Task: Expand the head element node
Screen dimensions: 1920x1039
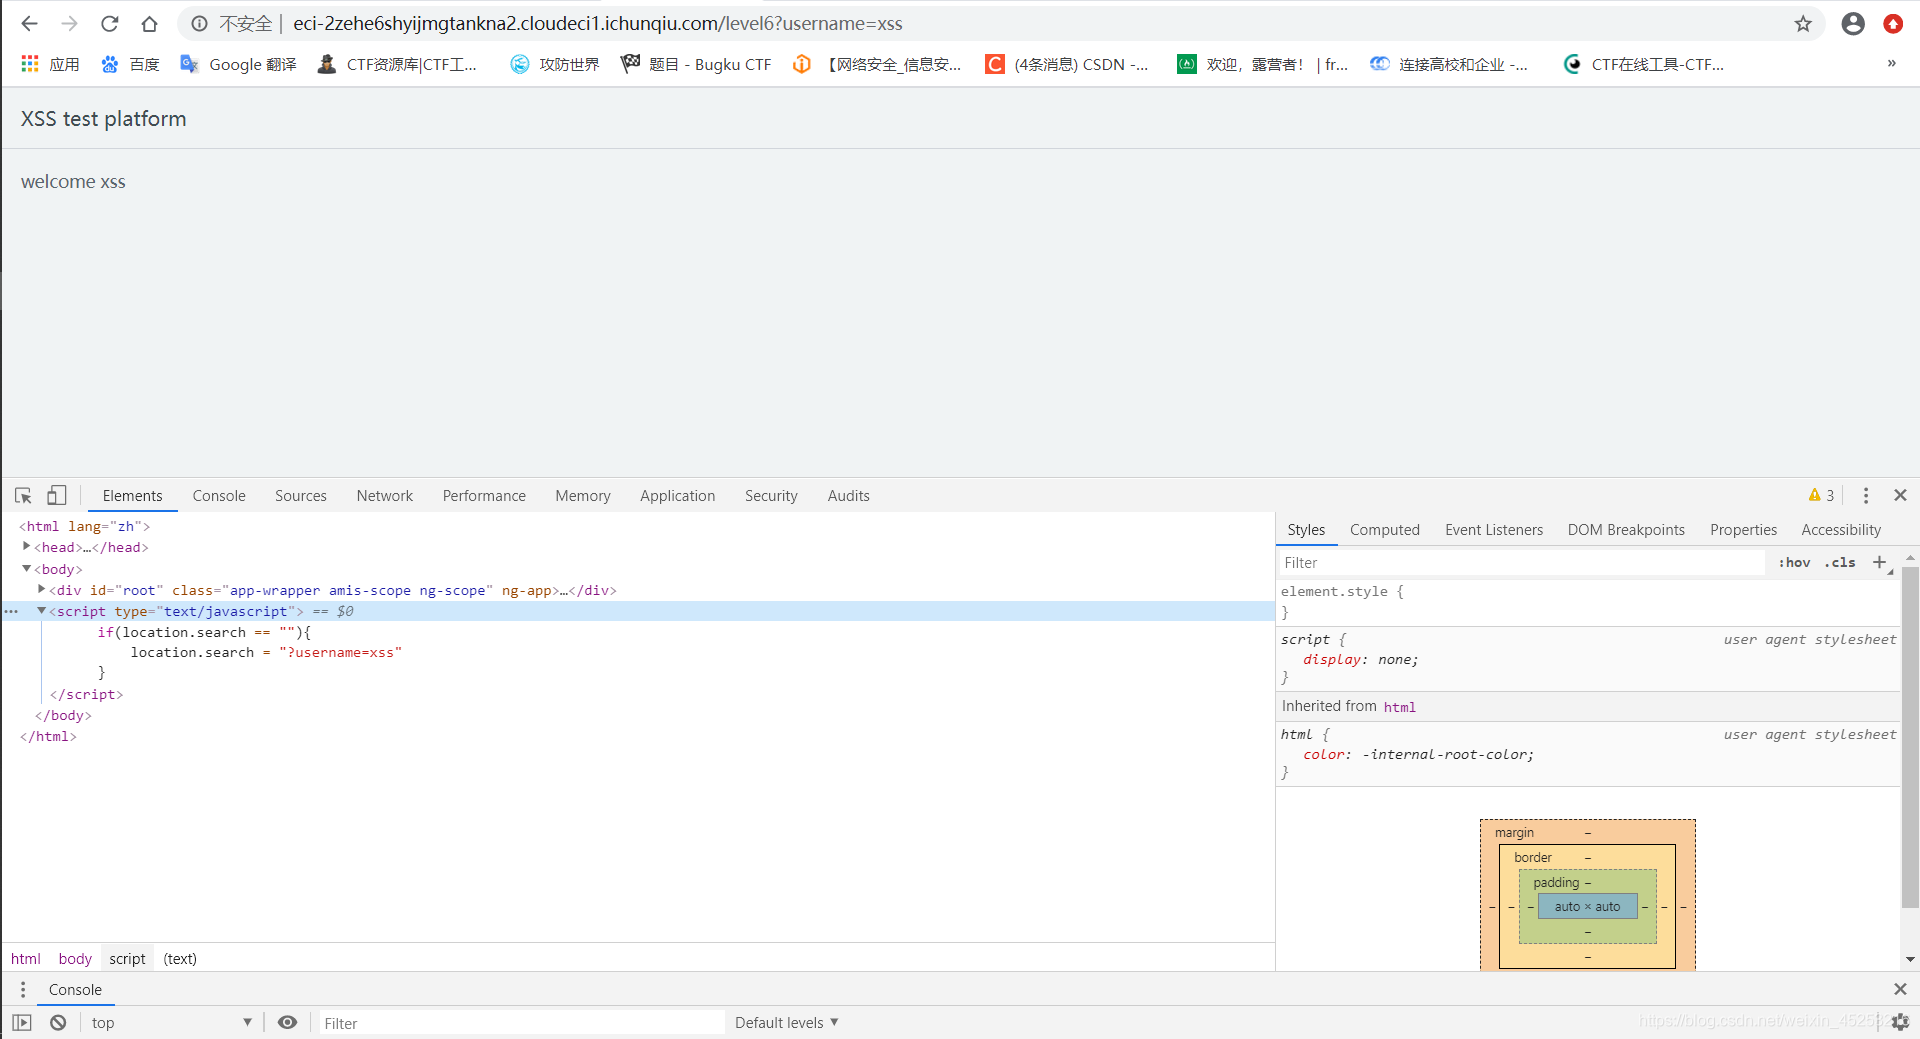Action: point(26,546)
